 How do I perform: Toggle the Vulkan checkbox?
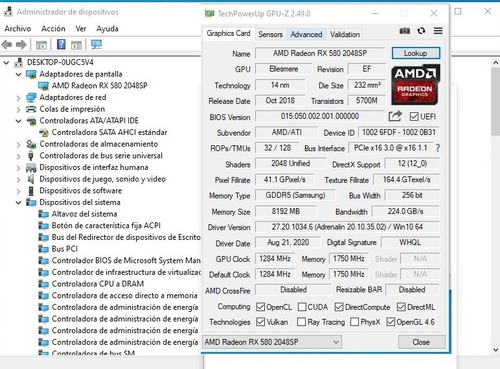coord(260,322)
